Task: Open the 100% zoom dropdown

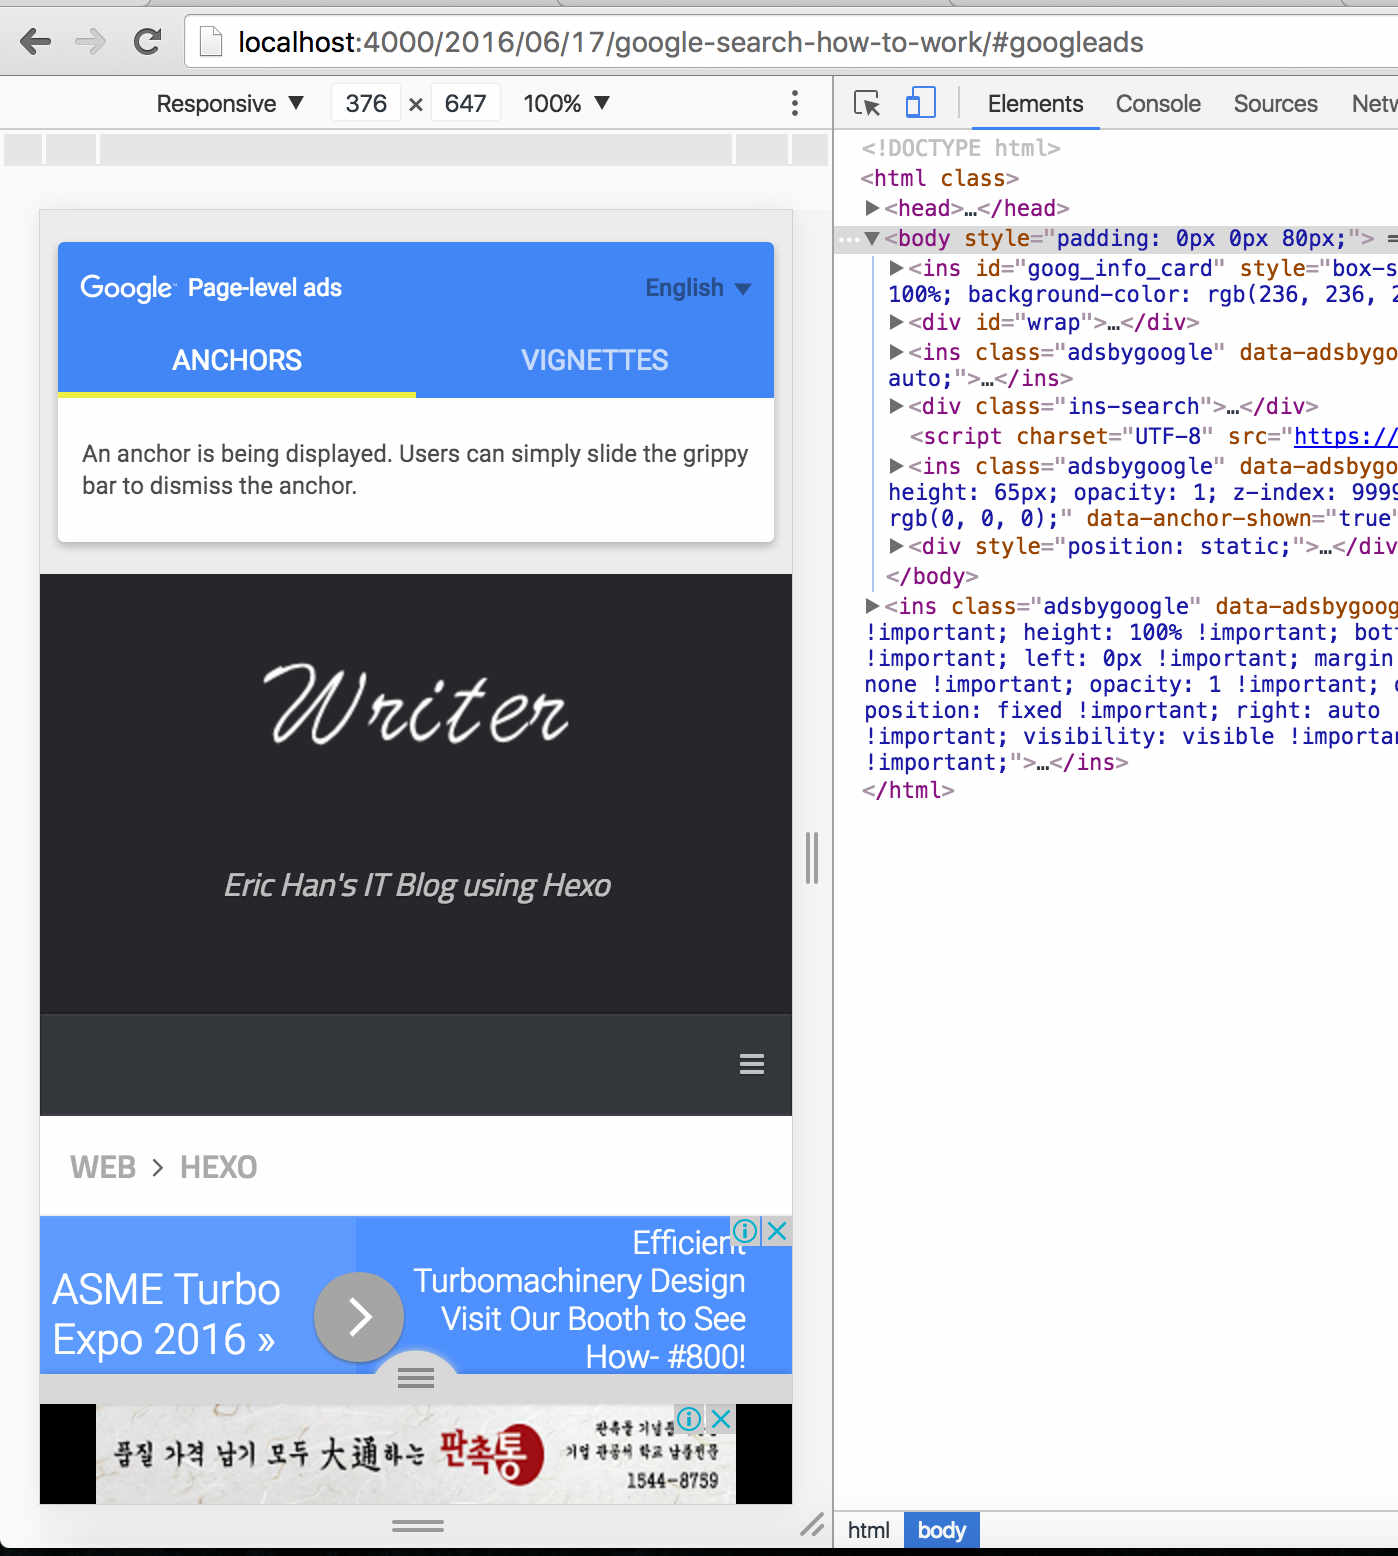Action: click(566, 104)
